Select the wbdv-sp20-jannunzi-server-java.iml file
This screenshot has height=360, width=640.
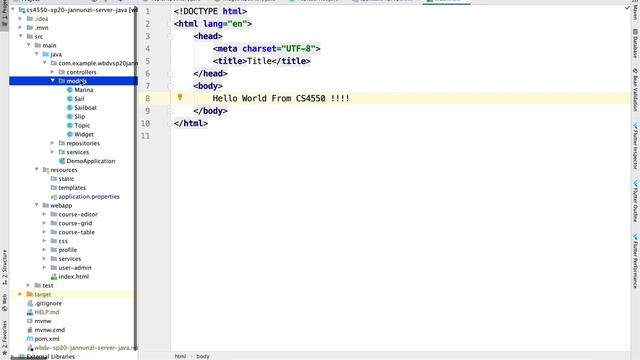(x=73, y=348)
